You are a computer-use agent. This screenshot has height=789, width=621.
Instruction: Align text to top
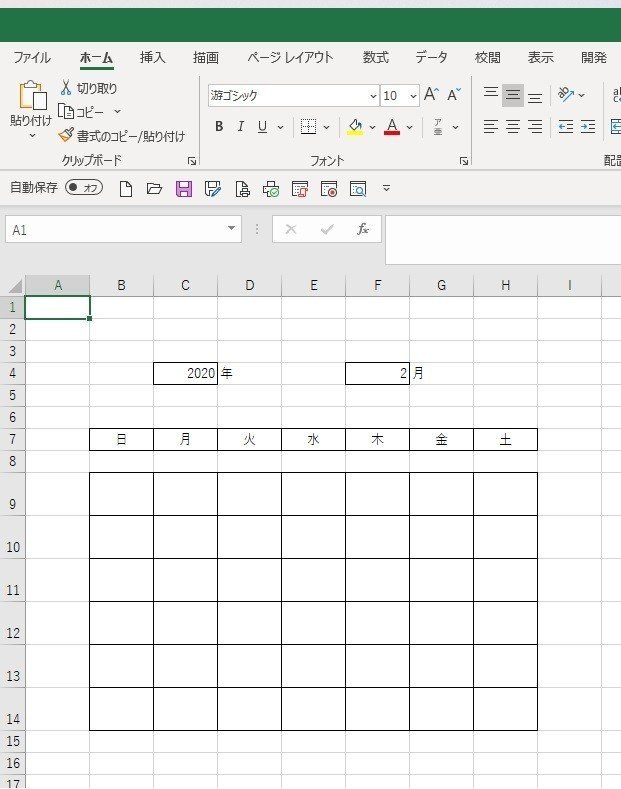coord(491,95)
